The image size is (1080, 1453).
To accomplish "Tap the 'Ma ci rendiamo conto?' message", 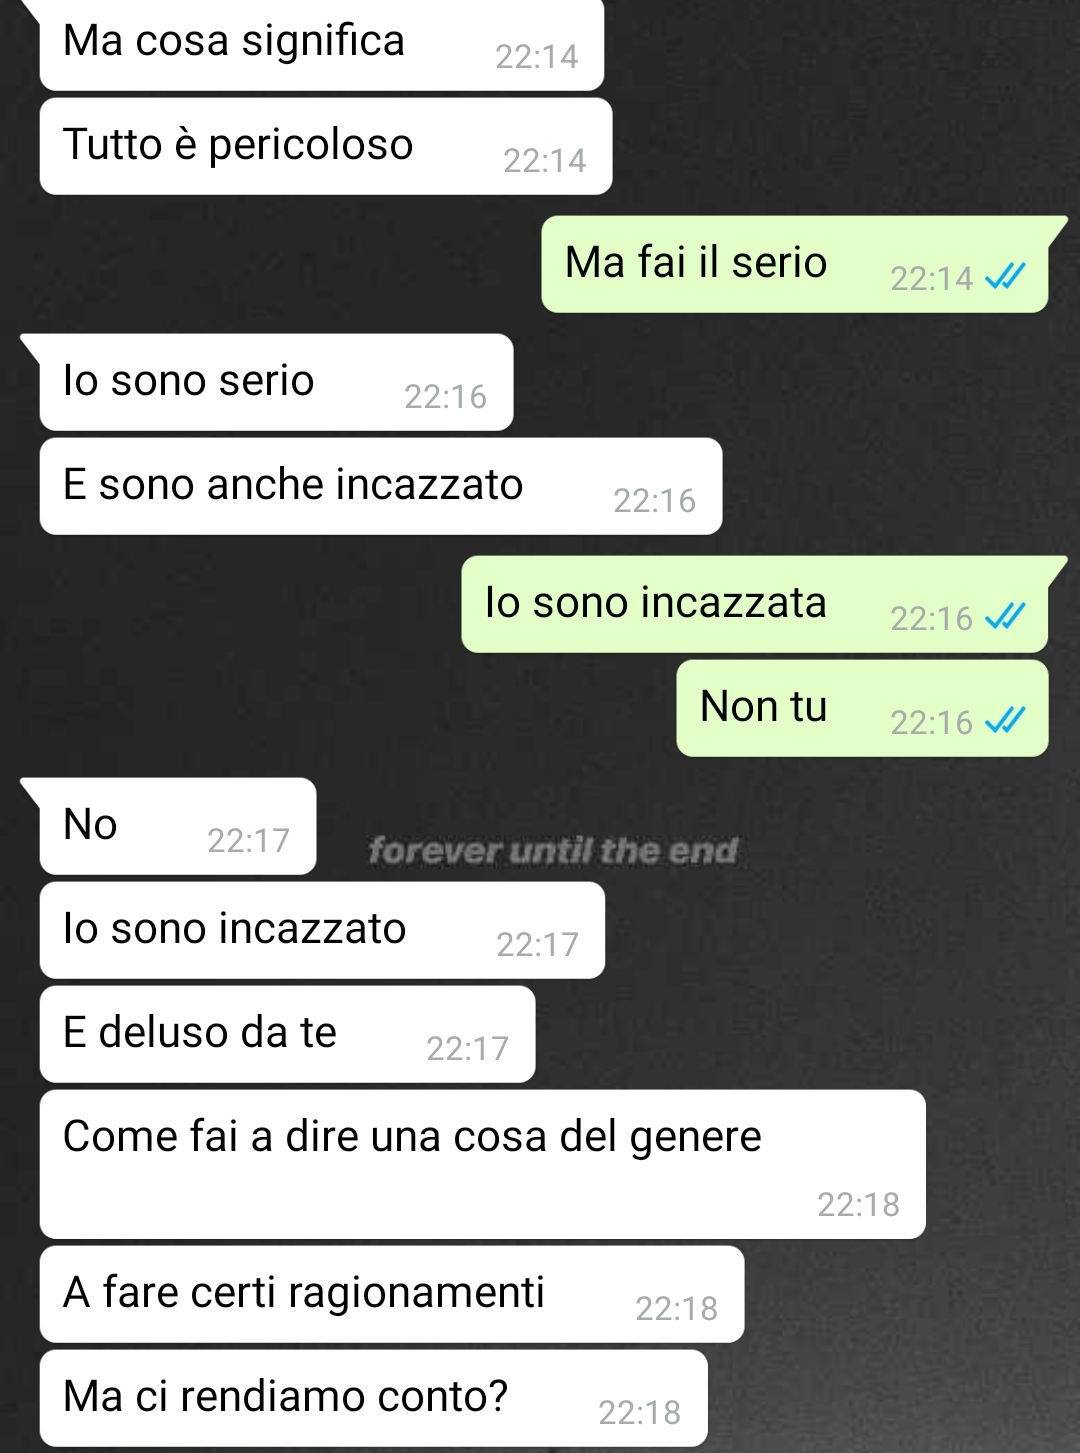I will [374, 1398].
